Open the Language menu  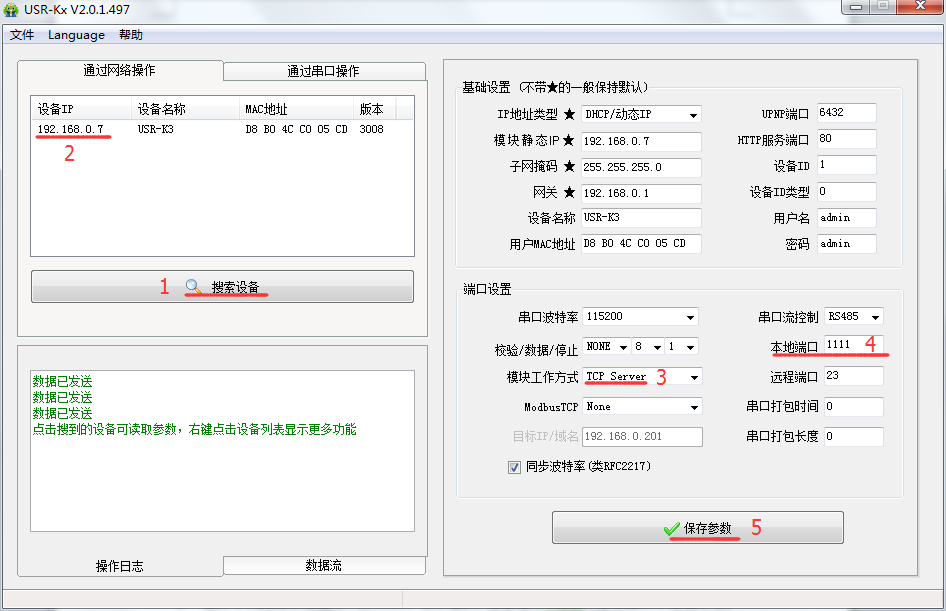76,35
